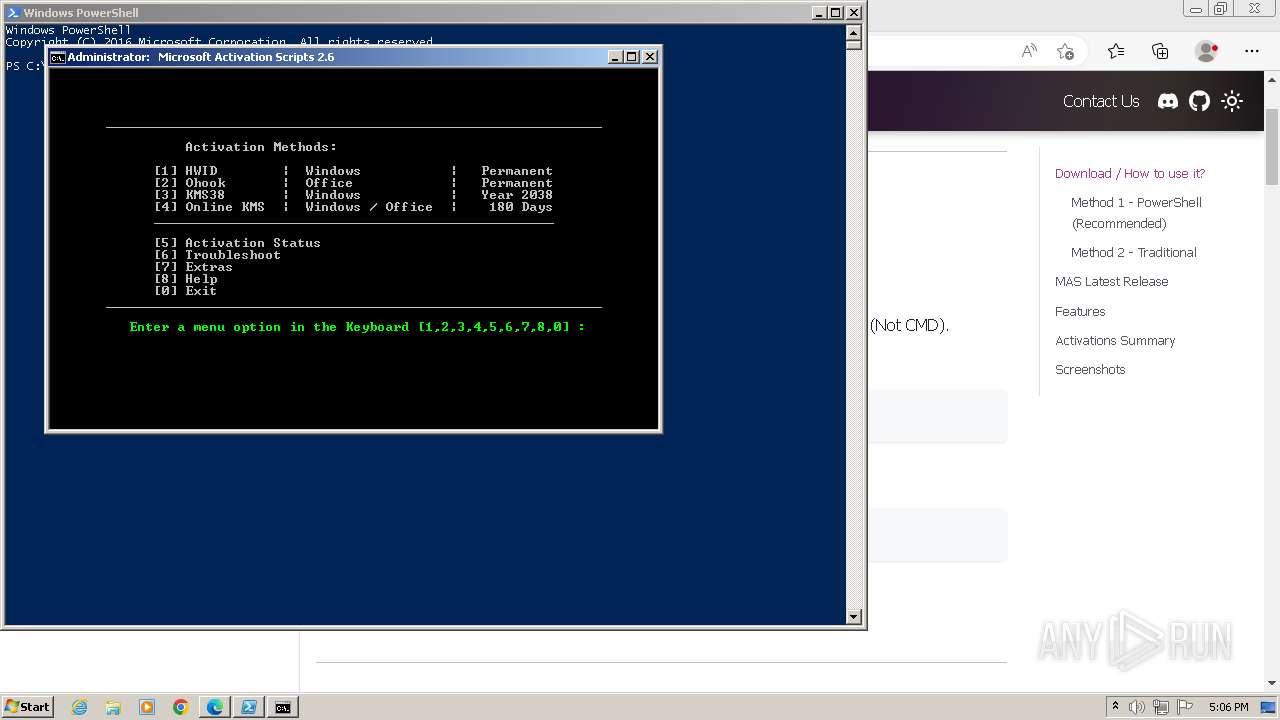Open Action Center flag tray icon

(x=1185, y=707)
